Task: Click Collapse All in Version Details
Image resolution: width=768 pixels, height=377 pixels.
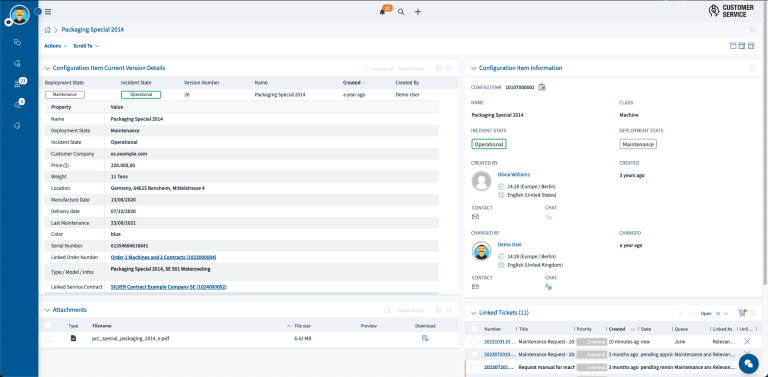Action: 378,69
